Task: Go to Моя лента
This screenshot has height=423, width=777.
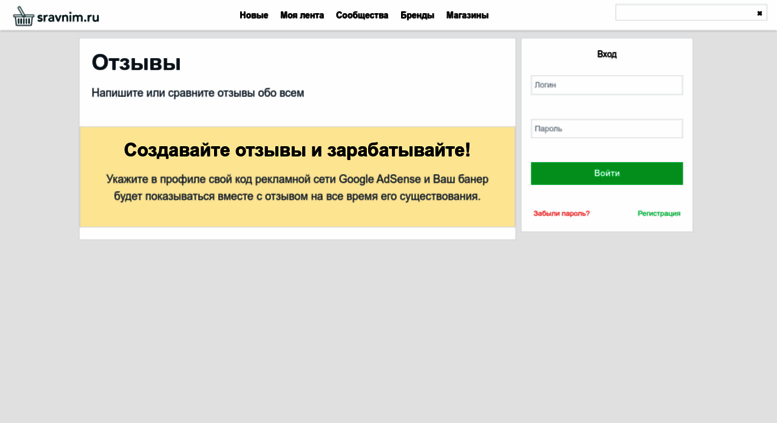Action: pyautogui.click(x=302, y=15)
